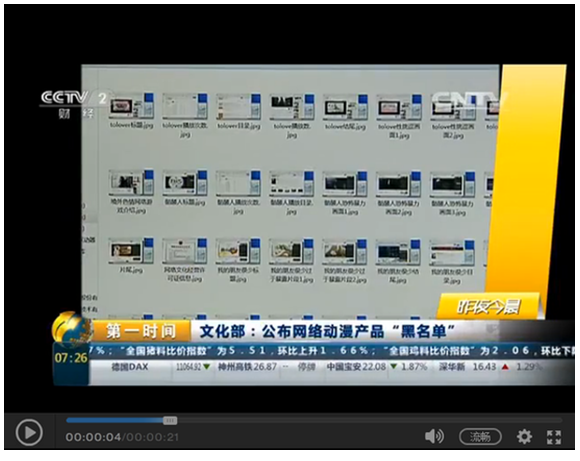The height and width of the screenshot is (461, 580).
Task: Enter fullscreen with the expand arrows icon
Action: [x=554, y=437]
